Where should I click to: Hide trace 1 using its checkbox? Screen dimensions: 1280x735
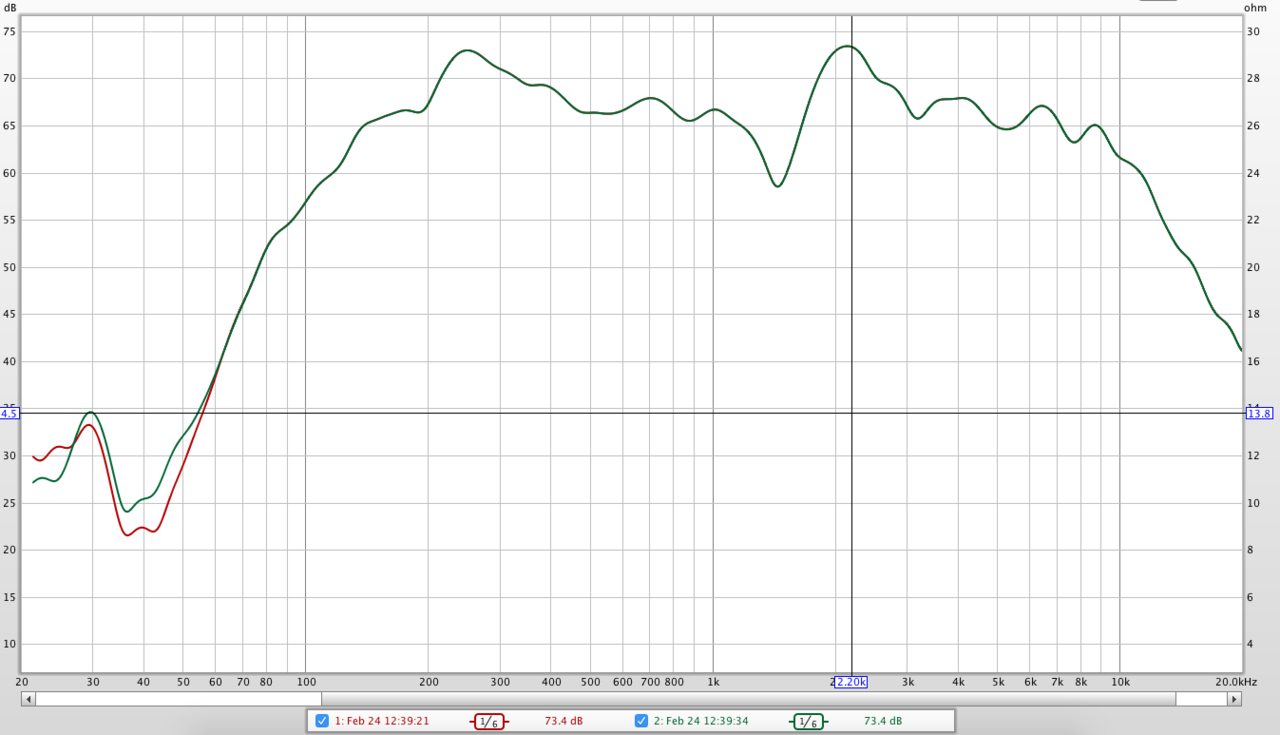point(322,721)
